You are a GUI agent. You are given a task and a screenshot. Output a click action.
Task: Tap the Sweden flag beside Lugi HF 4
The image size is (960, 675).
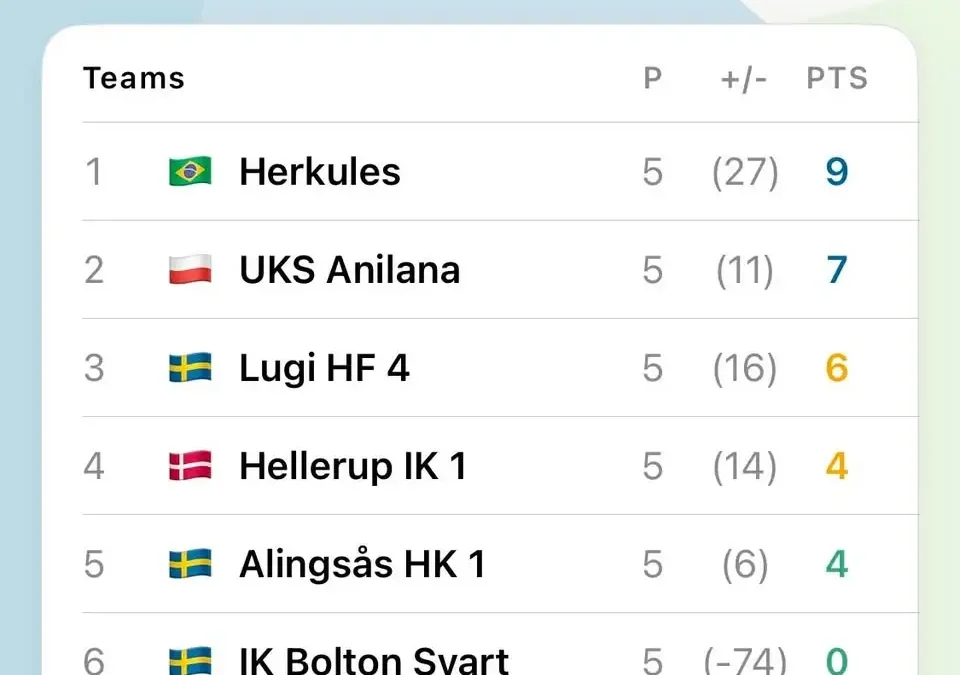(190, 368)
